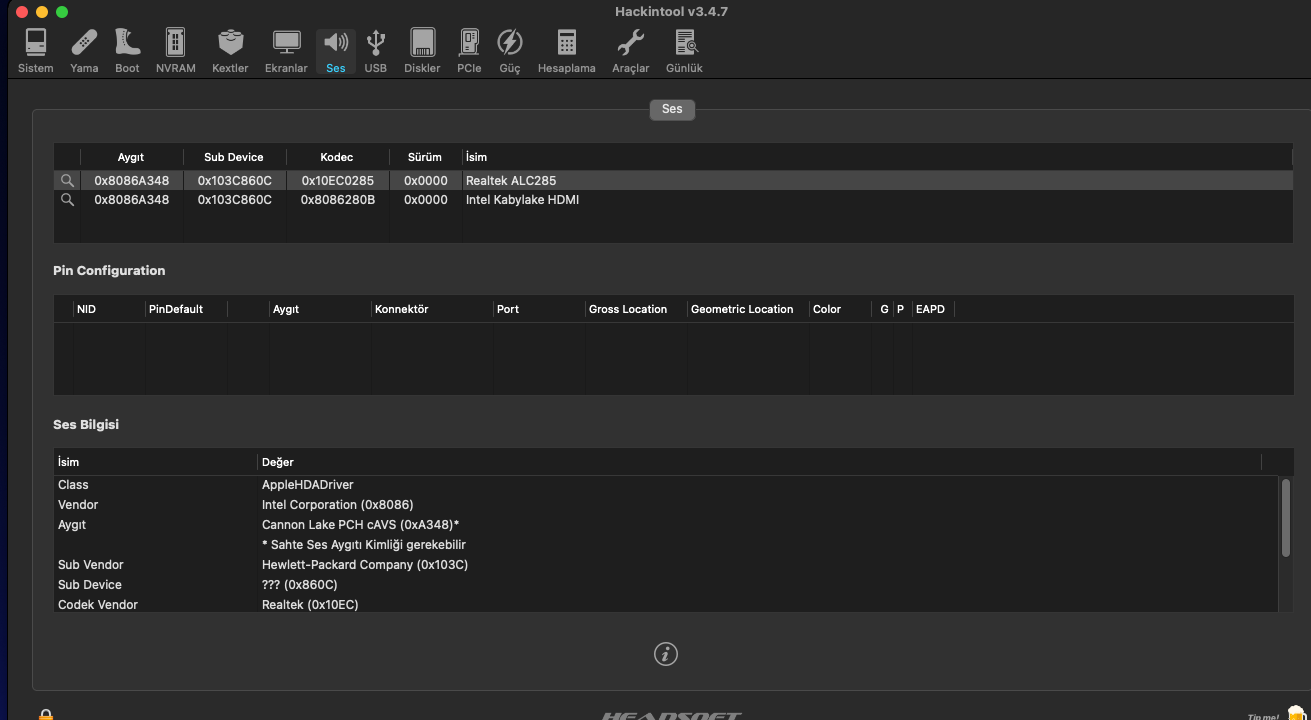Open the Kextler section

[x=230, y=50]
